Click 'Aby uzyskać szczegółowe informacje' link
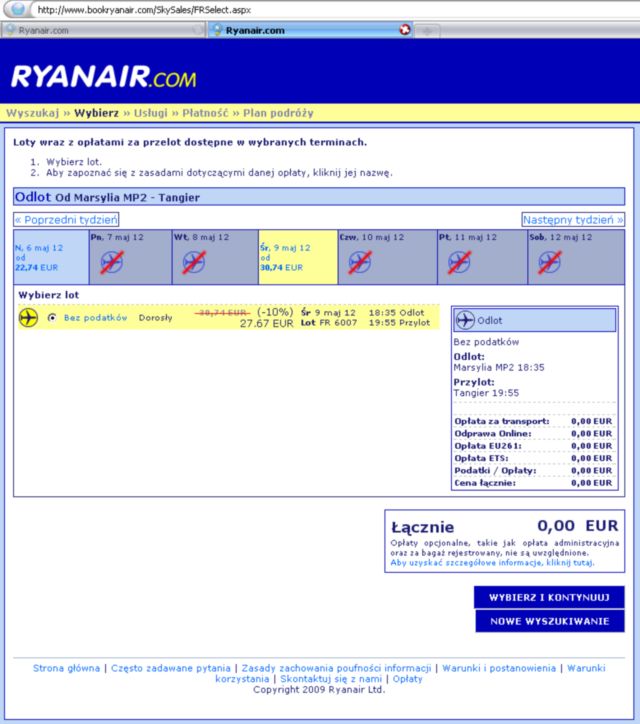This screenshot has width=640, height=724. (x=492, y=563)
